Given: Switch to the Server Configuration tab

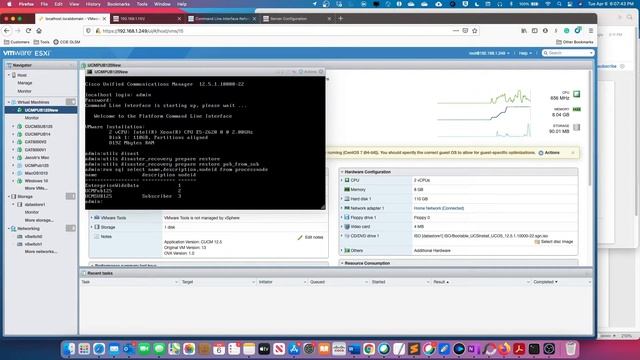Looking at the screenshot, I should (297, 18).
